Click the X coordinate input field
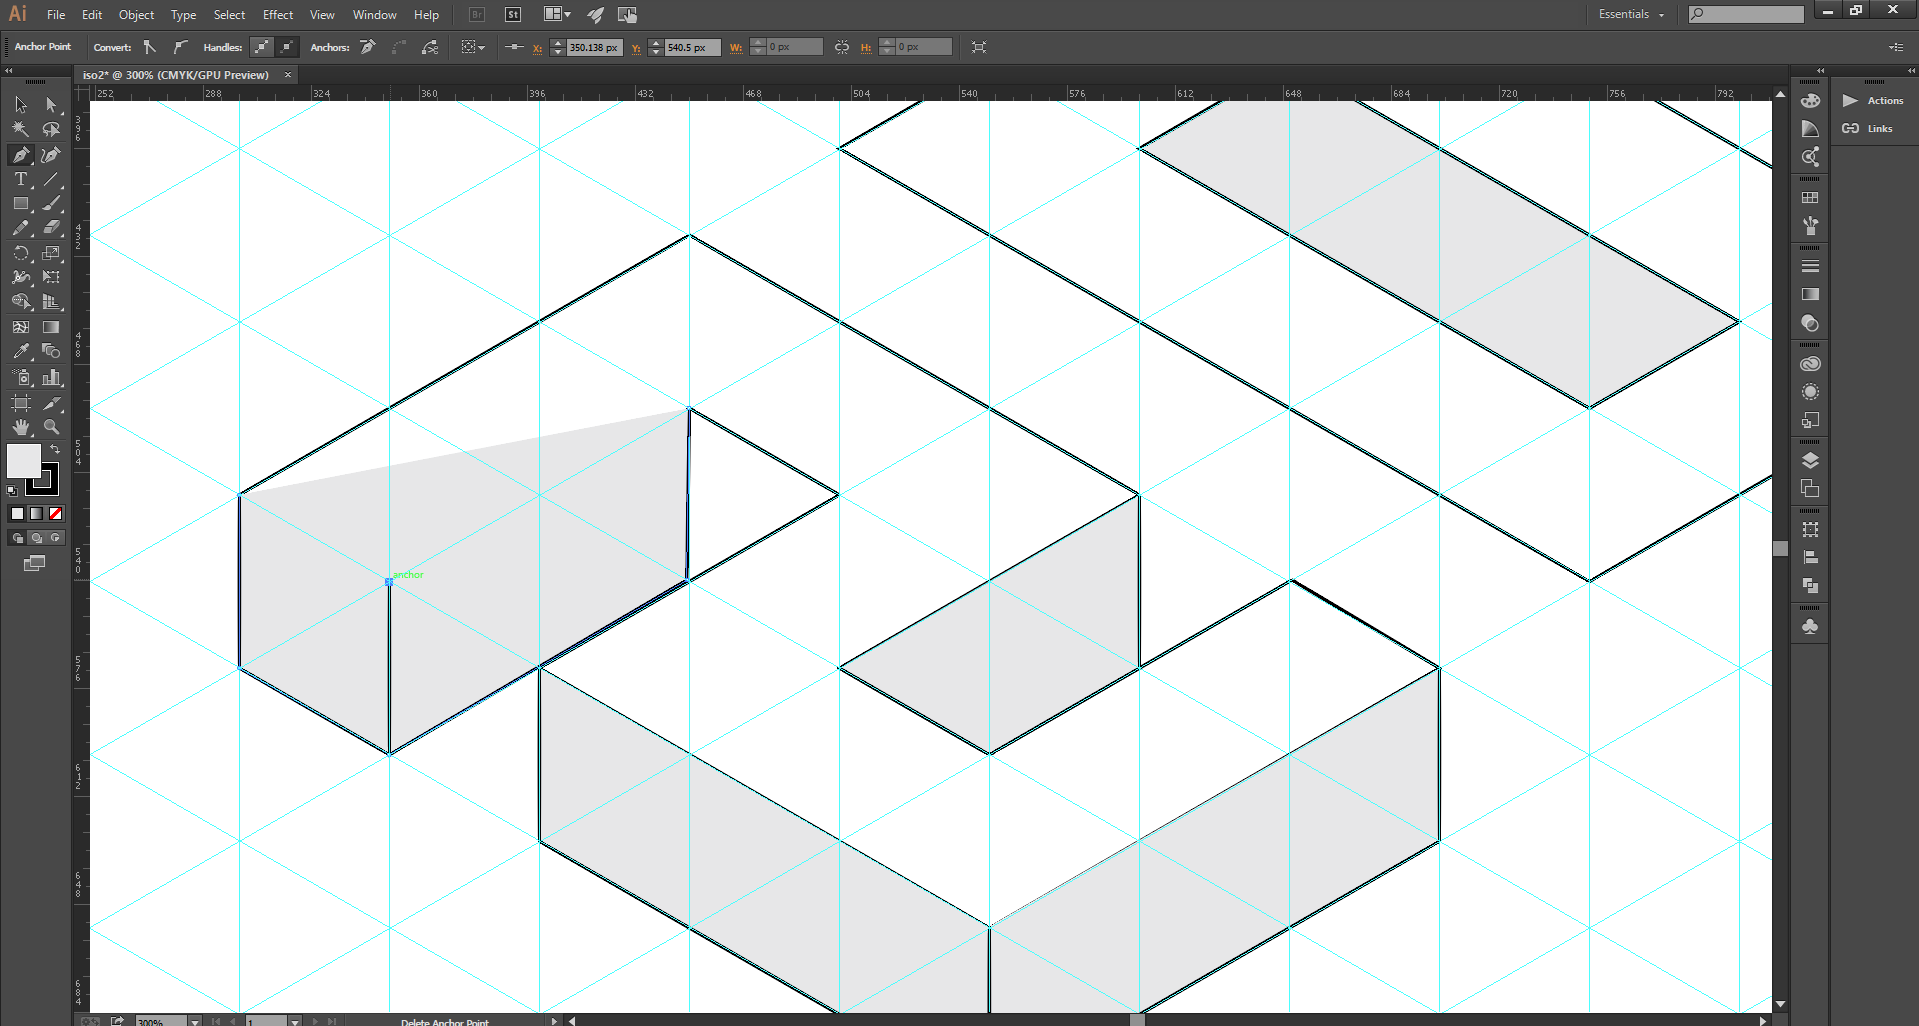The image size is (1919, 1026). coord(594,47)
